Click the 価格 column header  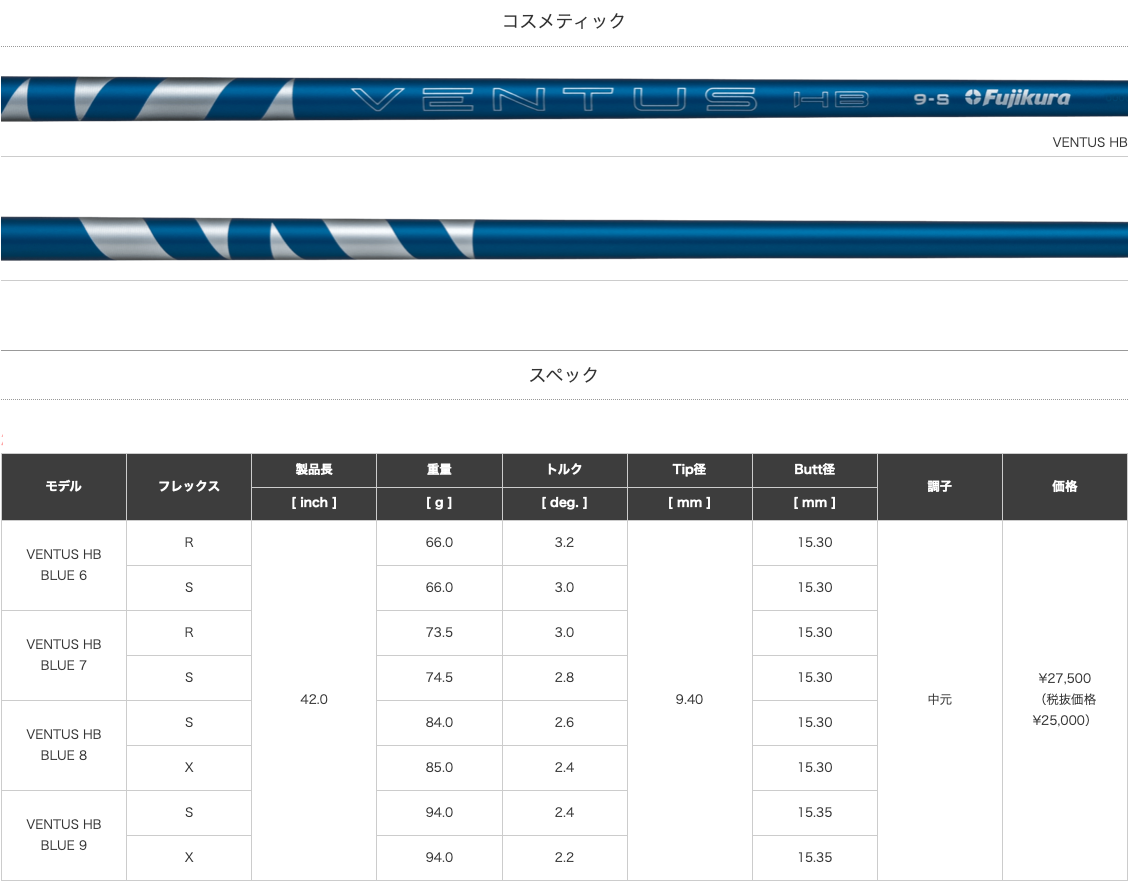1065,487
